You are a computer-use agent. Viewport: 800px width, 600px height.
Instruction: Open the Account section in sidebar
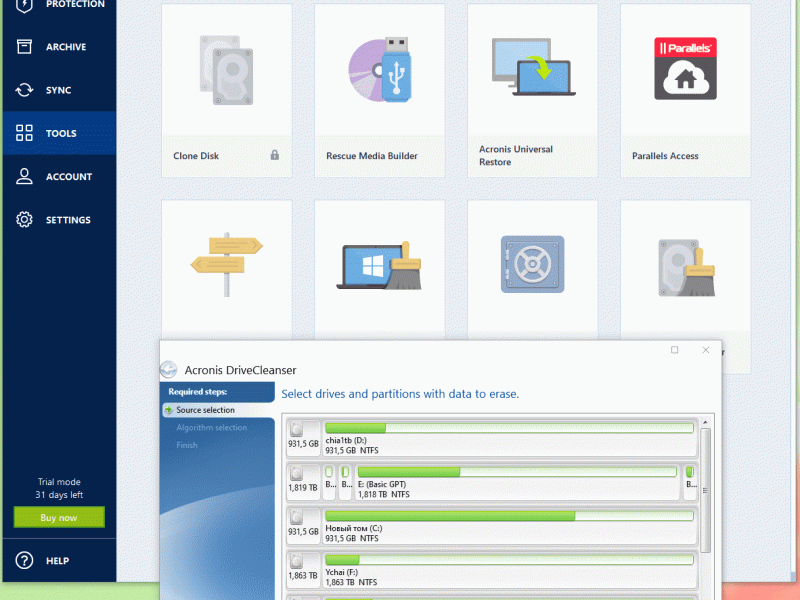point(59,177)
